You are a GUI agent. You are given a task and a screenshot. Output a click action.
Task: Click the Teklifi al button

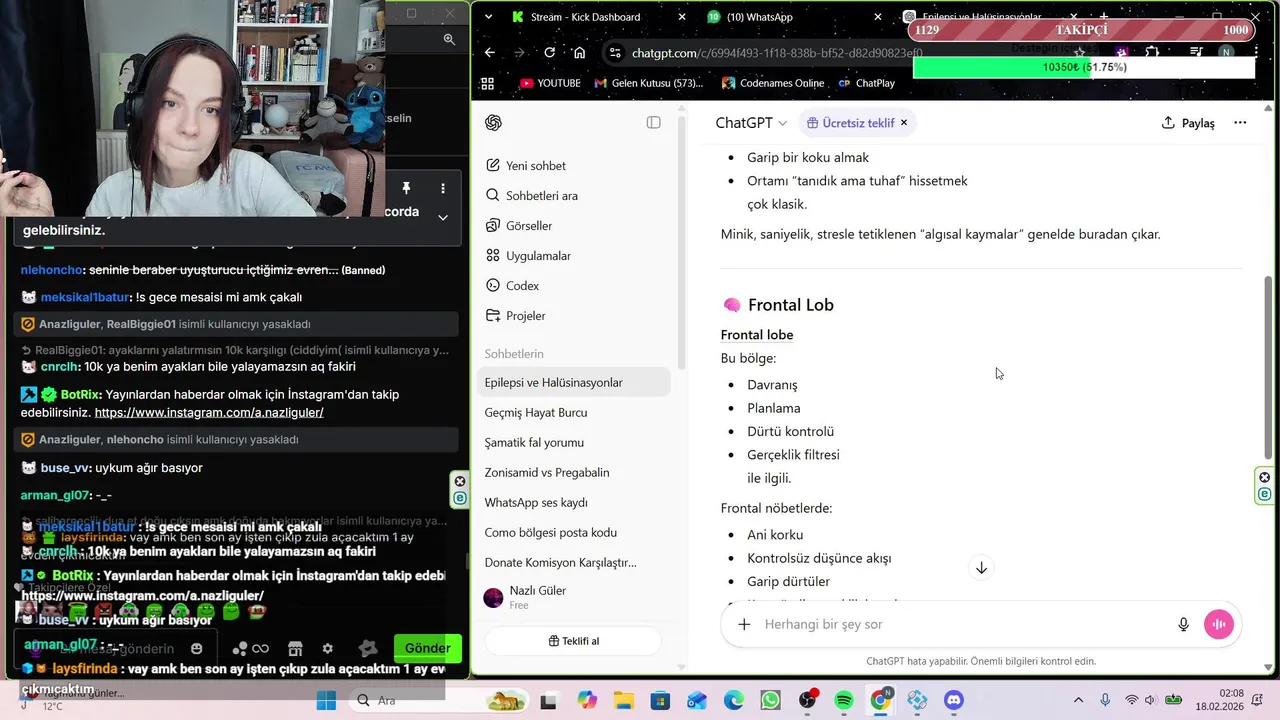(x=574, y=641)
